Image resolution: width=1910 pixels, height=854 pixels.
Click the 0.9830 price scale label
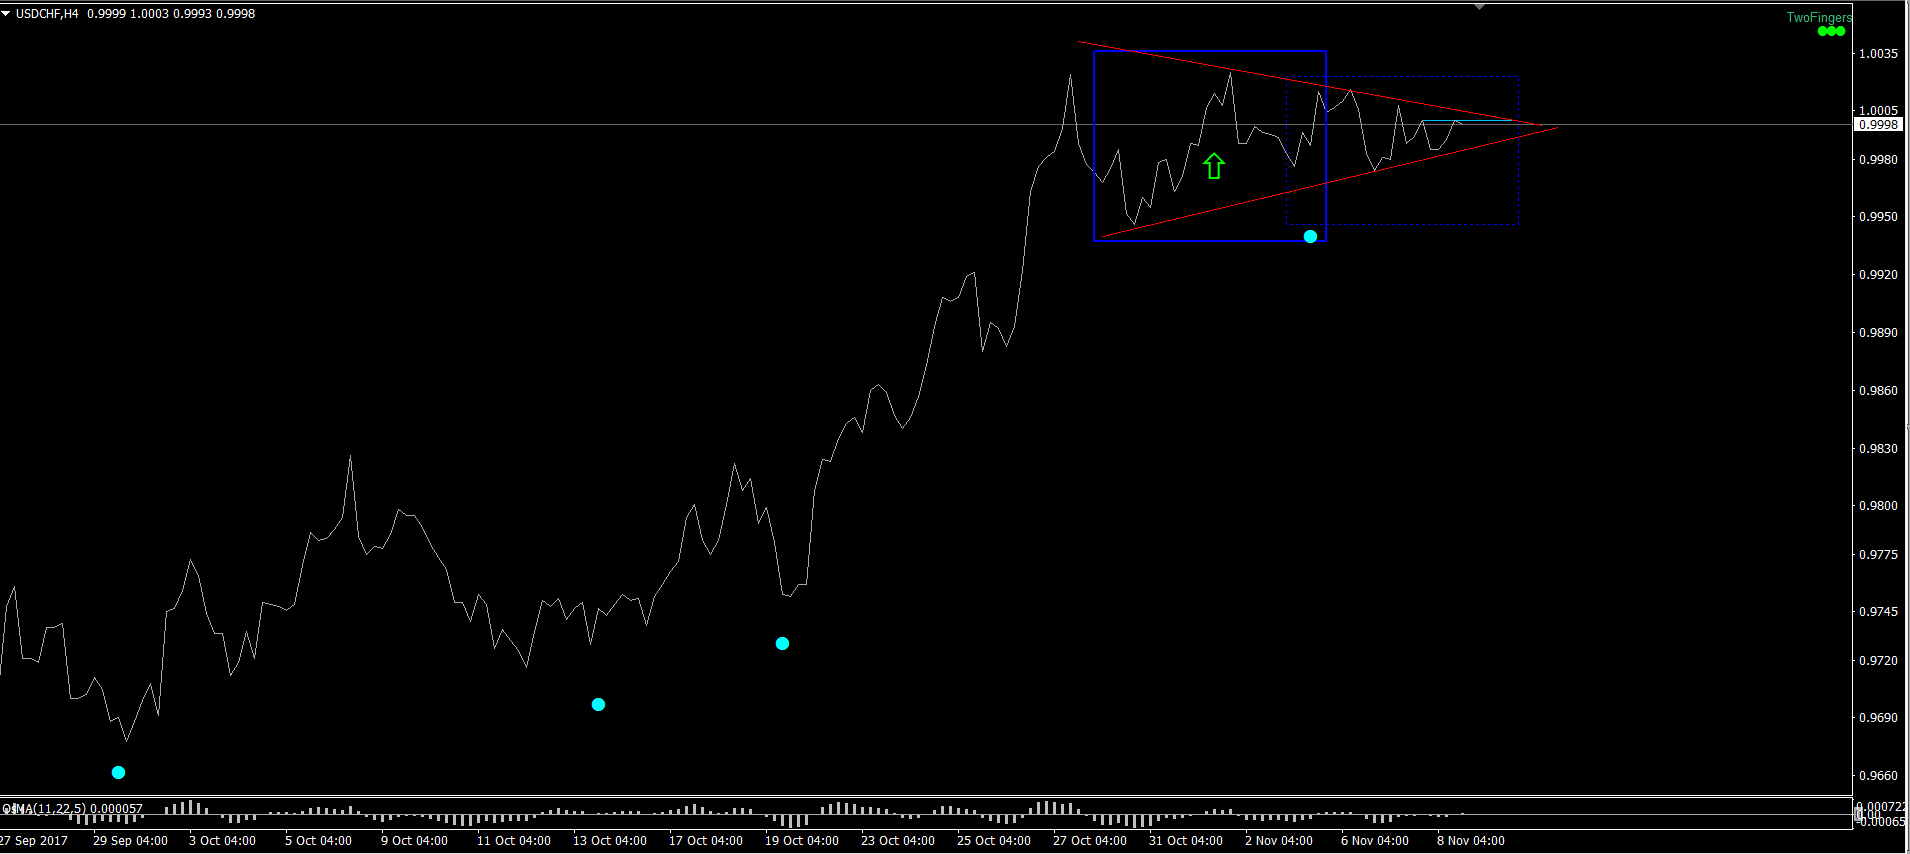1878,449
